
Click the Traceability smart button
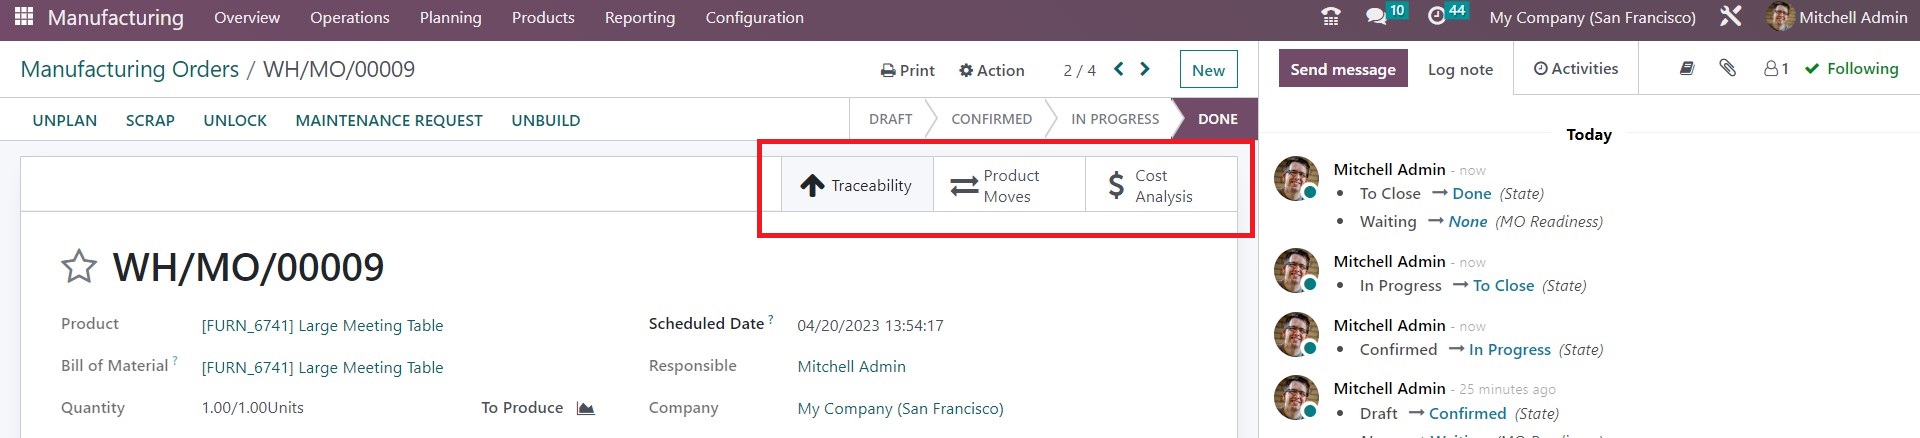[x=857, y=185]
